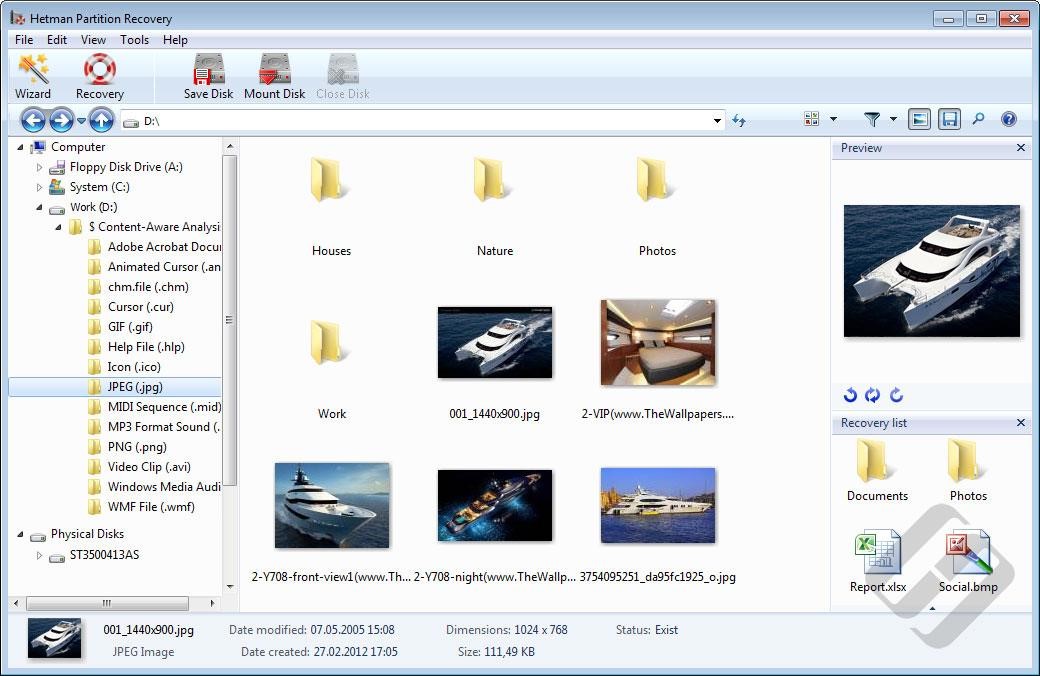Start the Recovery tool
Screen dimensions: 1040x676
tap(99, 75)
